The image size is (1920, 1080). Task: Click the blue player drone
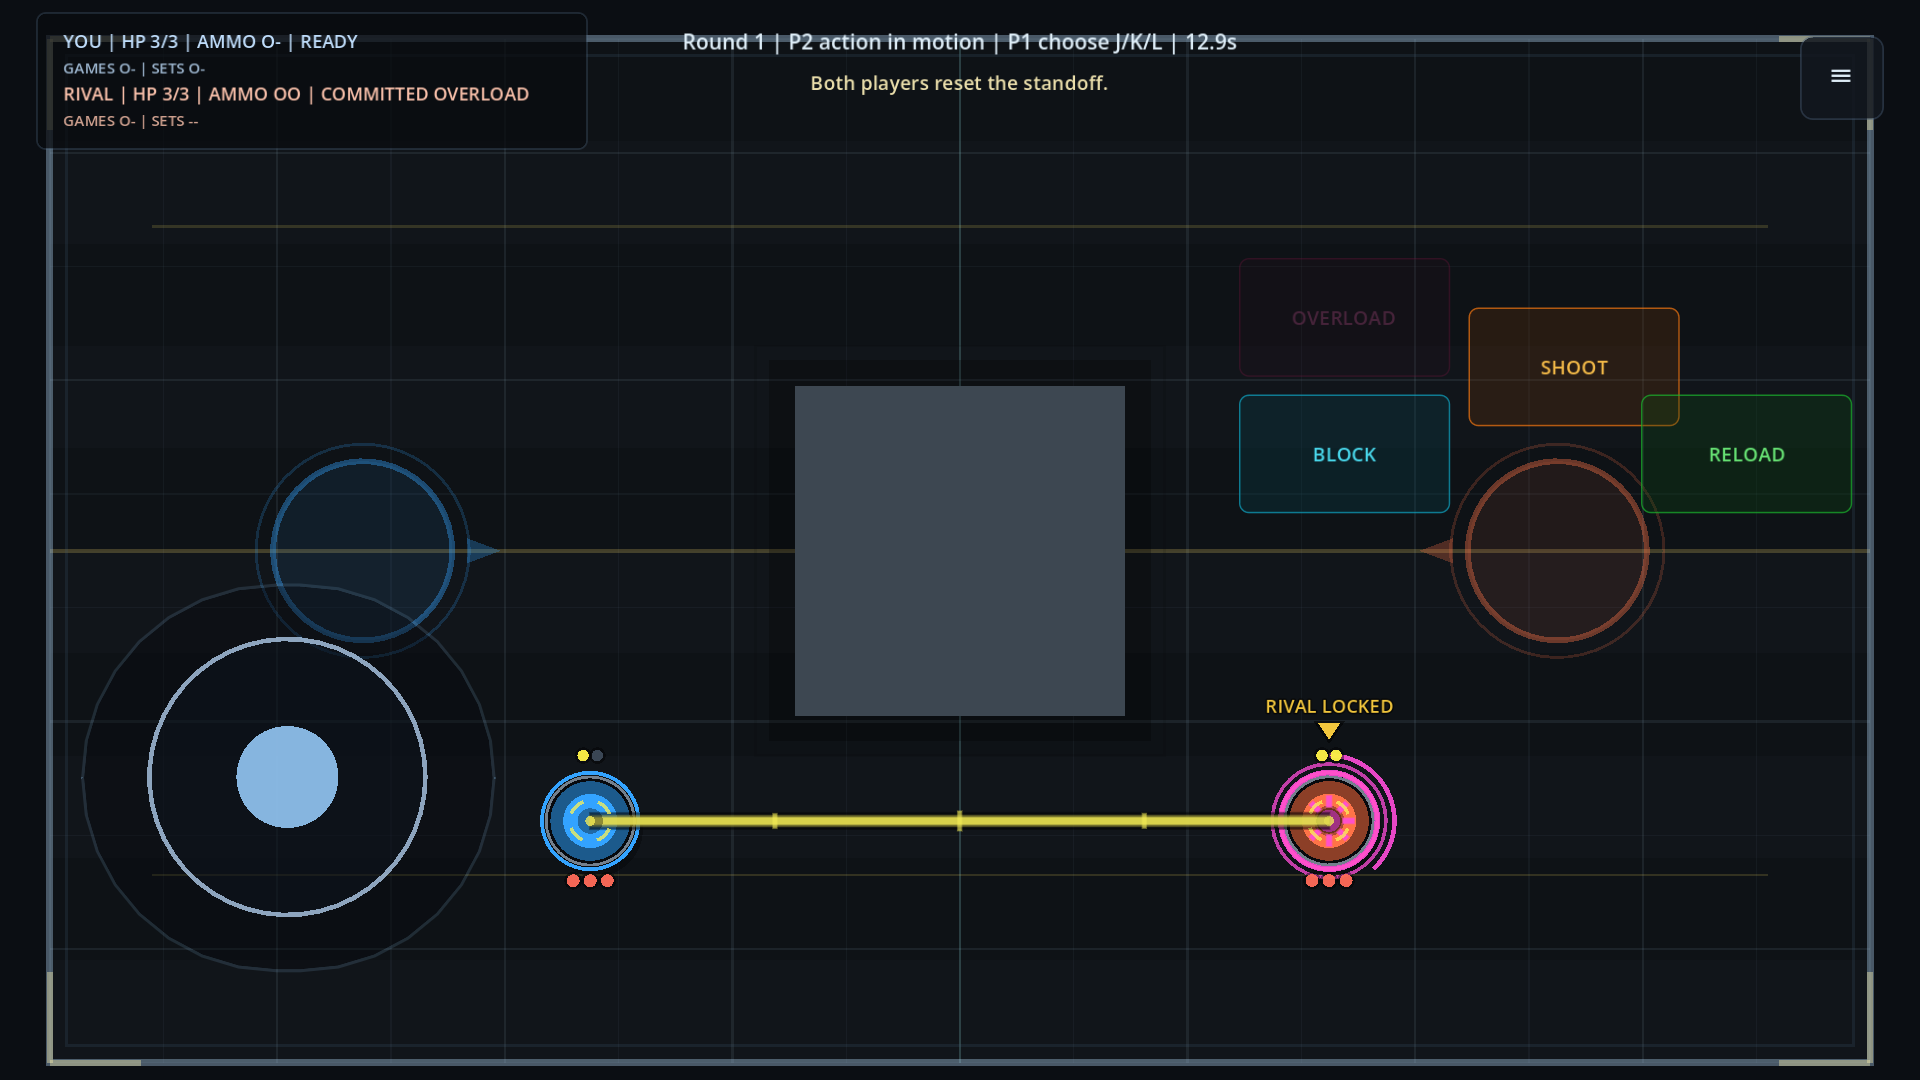[x=590, y=821]
